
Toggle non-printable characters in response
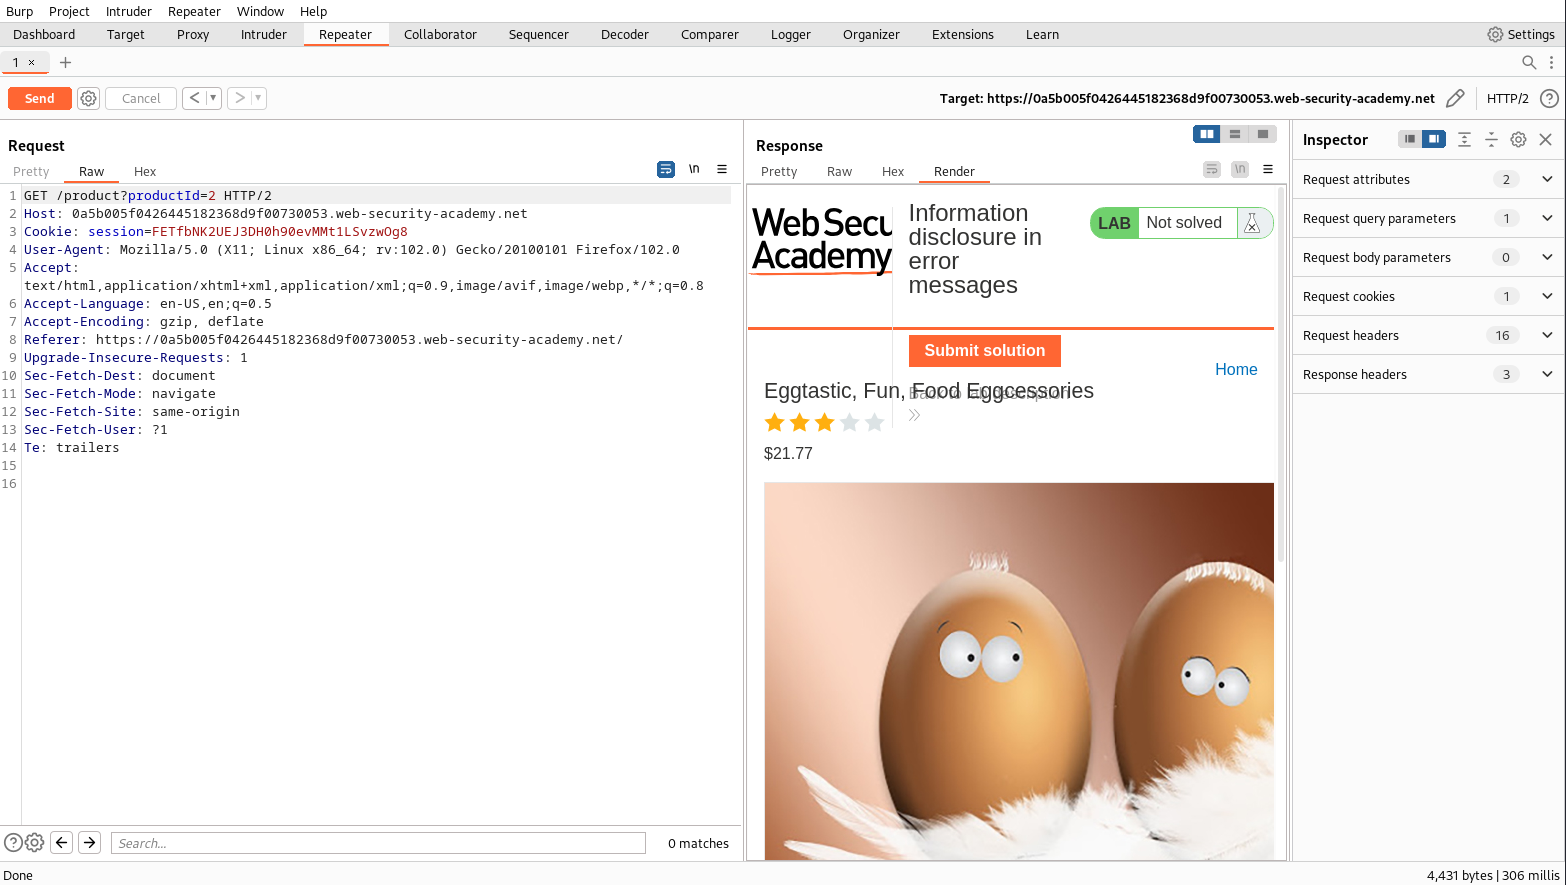point(1240,169)
